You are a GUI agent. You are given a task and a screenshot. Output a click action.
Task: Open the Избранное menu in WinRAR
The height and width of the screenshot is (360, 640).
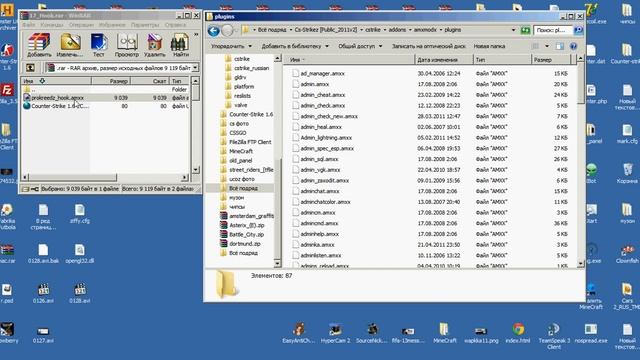pyautogui.click(x=112, y=25)
